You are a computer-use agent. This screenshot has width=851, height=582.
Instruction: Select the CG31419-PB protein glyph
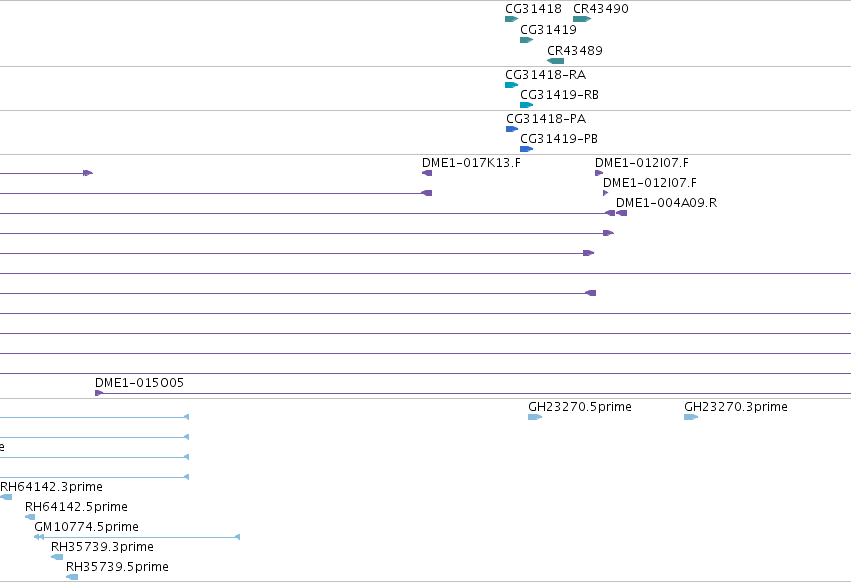click(x=526, y=149)
